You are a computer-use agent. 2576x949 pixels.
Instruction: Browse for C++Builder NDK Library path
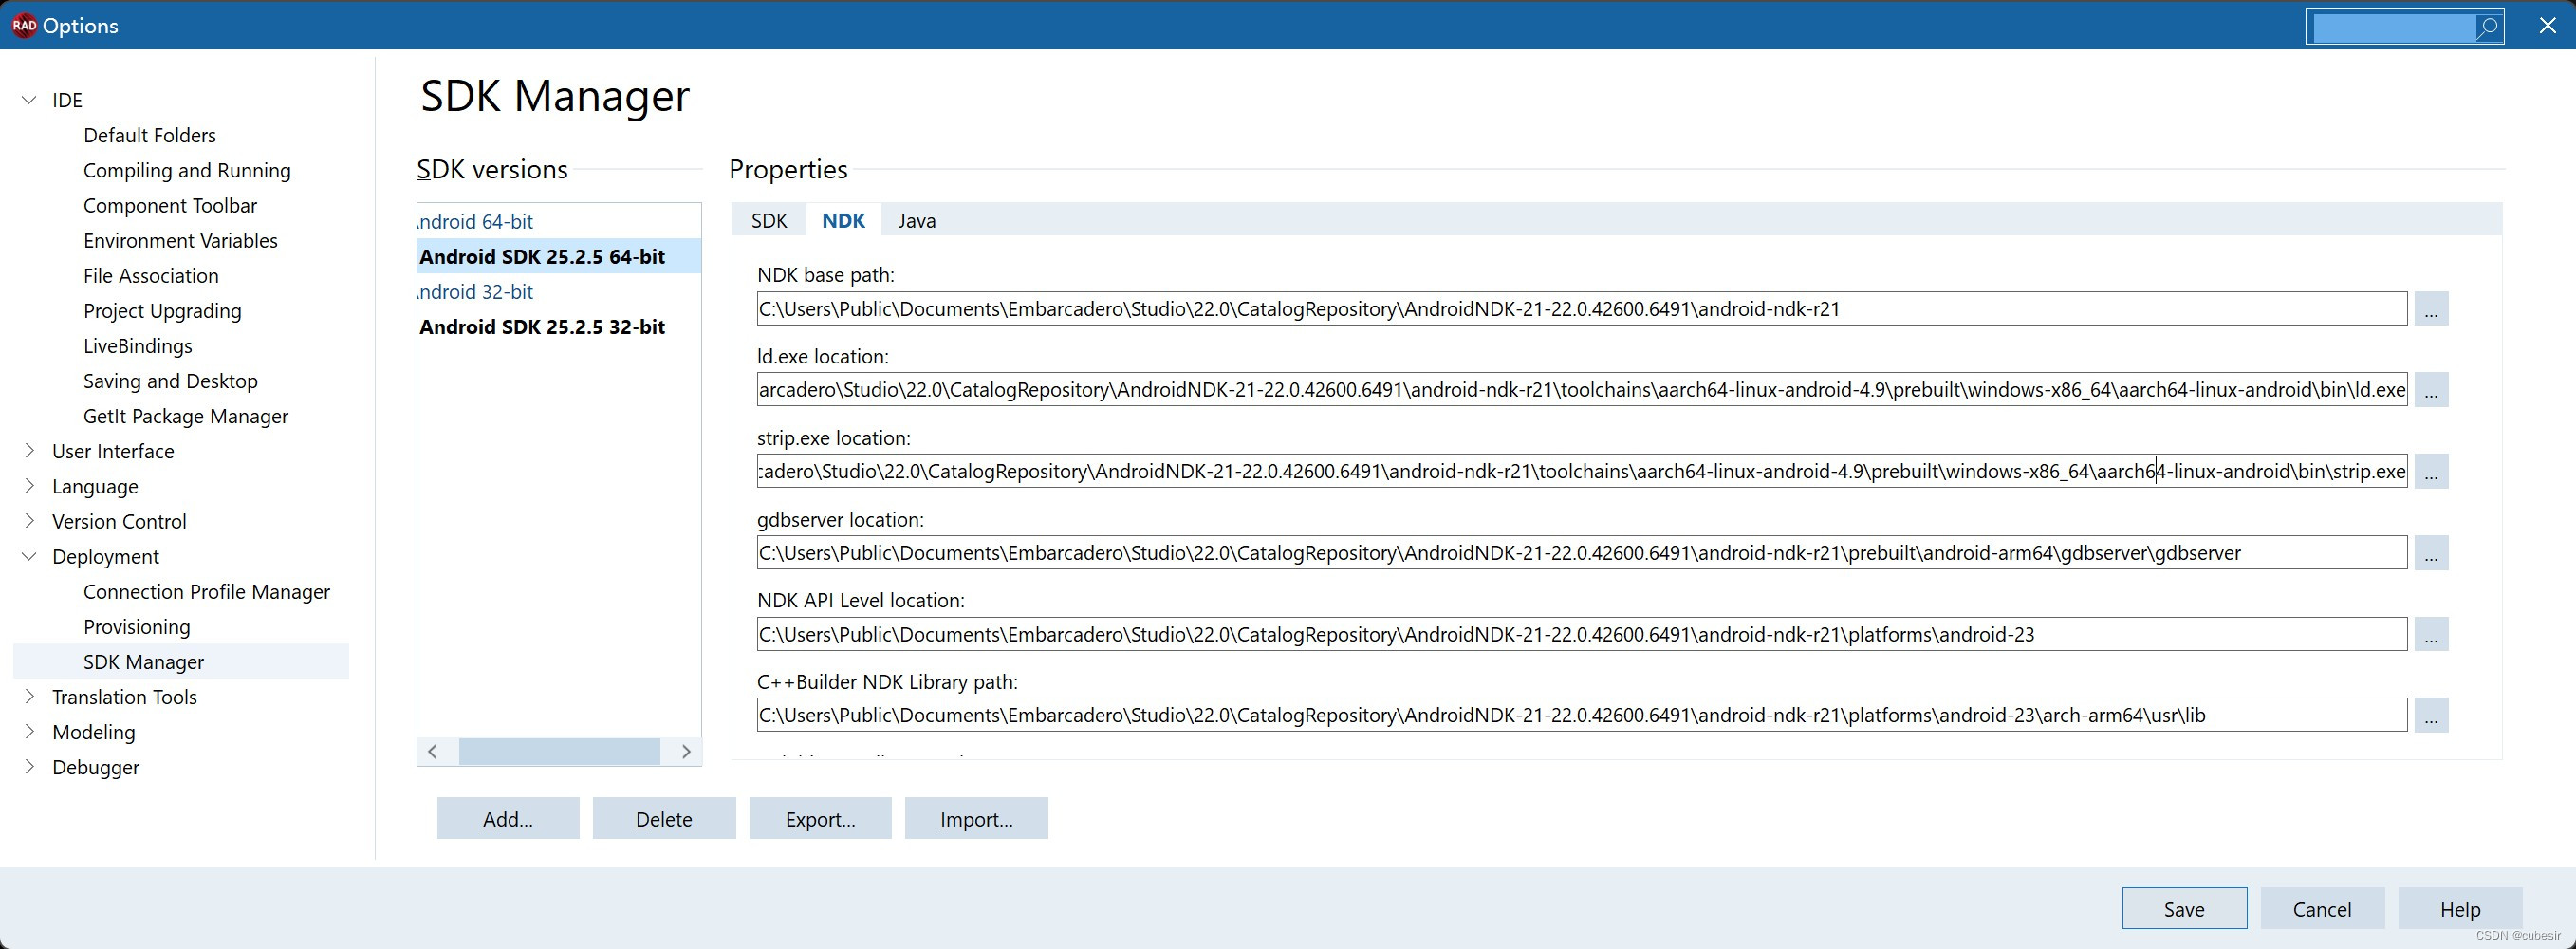pyautogui.click(x=2431, y=715)
